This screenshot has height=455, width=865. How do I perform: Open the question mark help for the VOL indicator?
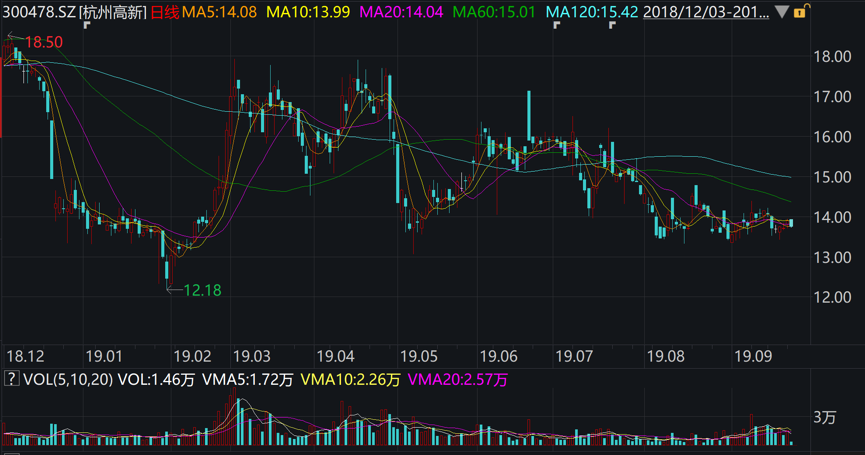pos(11,380)
